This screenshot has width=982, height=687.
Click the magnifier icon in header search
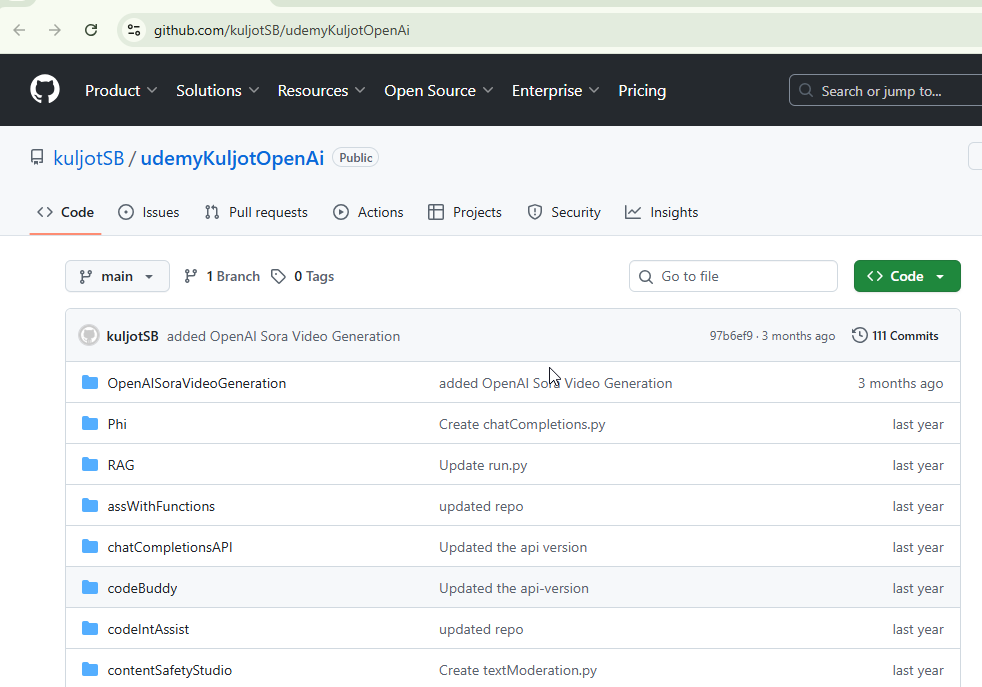click(806, 91)
